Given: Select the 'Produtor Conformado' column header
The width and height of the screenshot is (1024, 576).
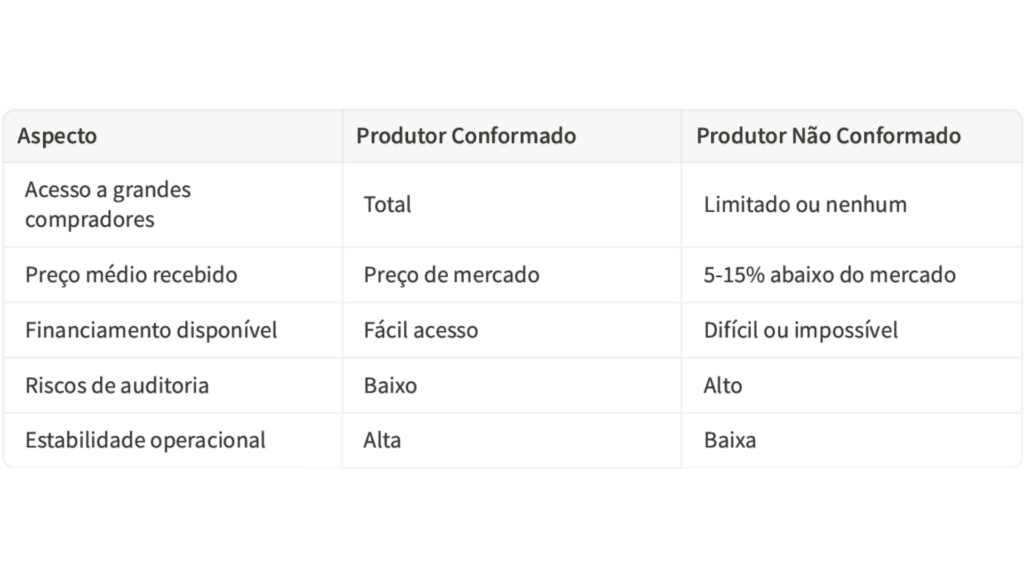Looking at the screenshot, I should 466,136.
